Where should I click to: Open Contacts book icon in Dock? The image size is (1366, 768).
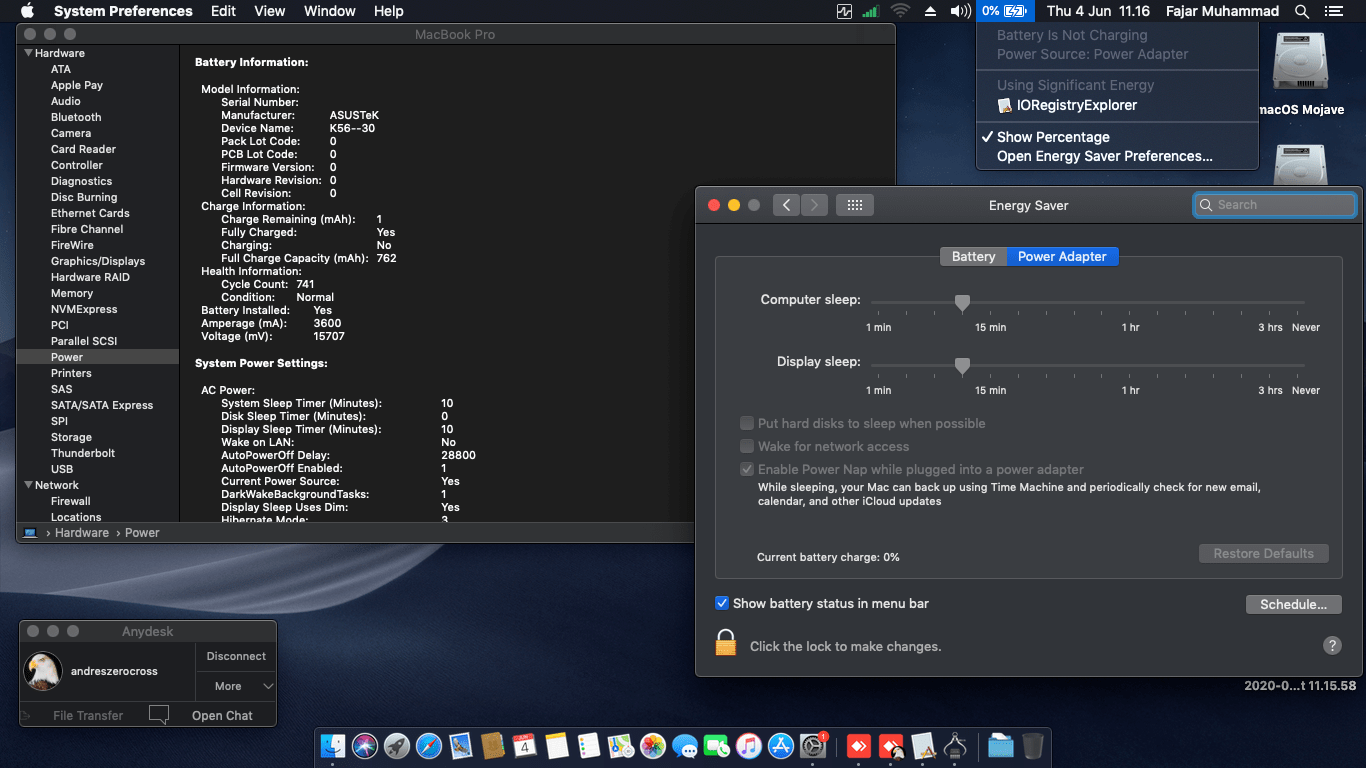tap(492, 746)
